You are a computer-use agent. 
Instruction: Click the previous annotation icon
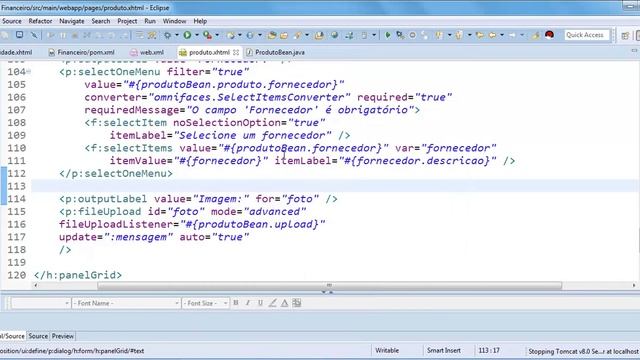click(459, 36)
